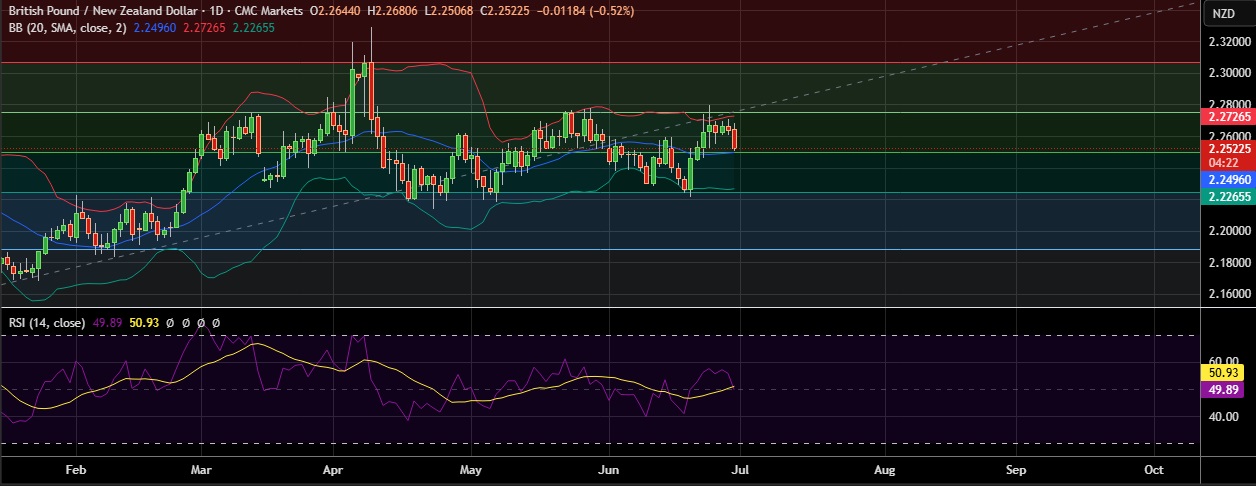Click the high price H2.26806
This screenshot has width=1256, height=486.
click(x=395, y=11)
